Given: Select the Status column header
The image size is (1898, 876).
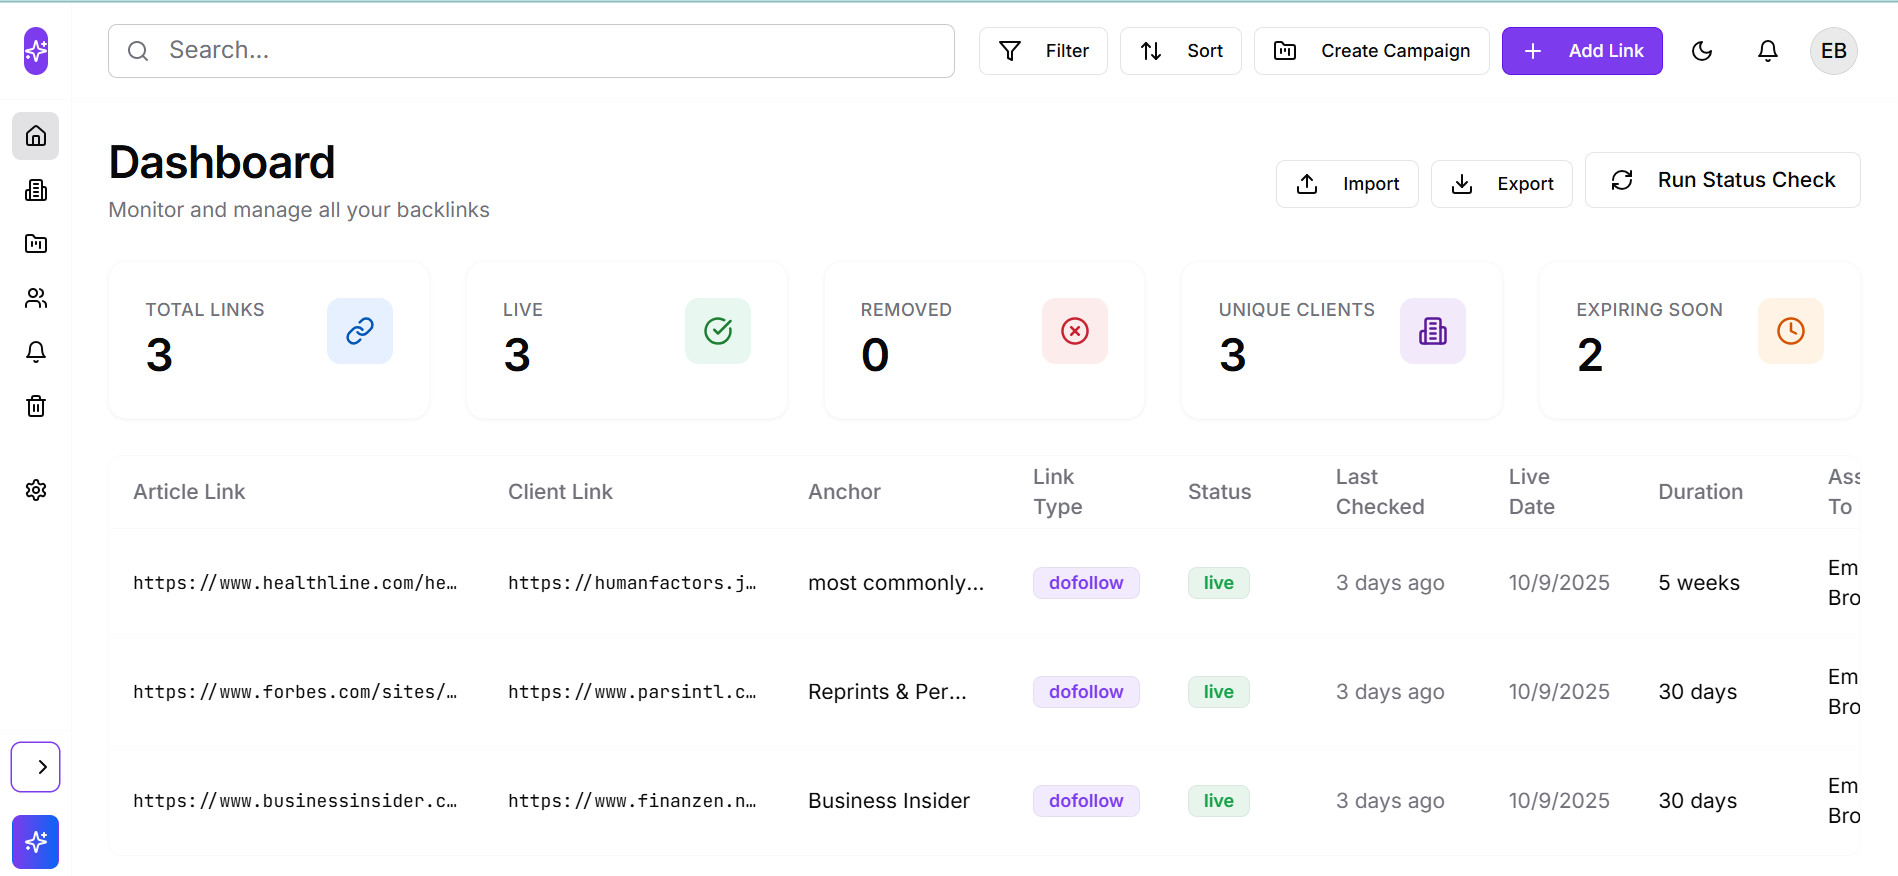Looking at the screenshot, I should click(1219, 492).
